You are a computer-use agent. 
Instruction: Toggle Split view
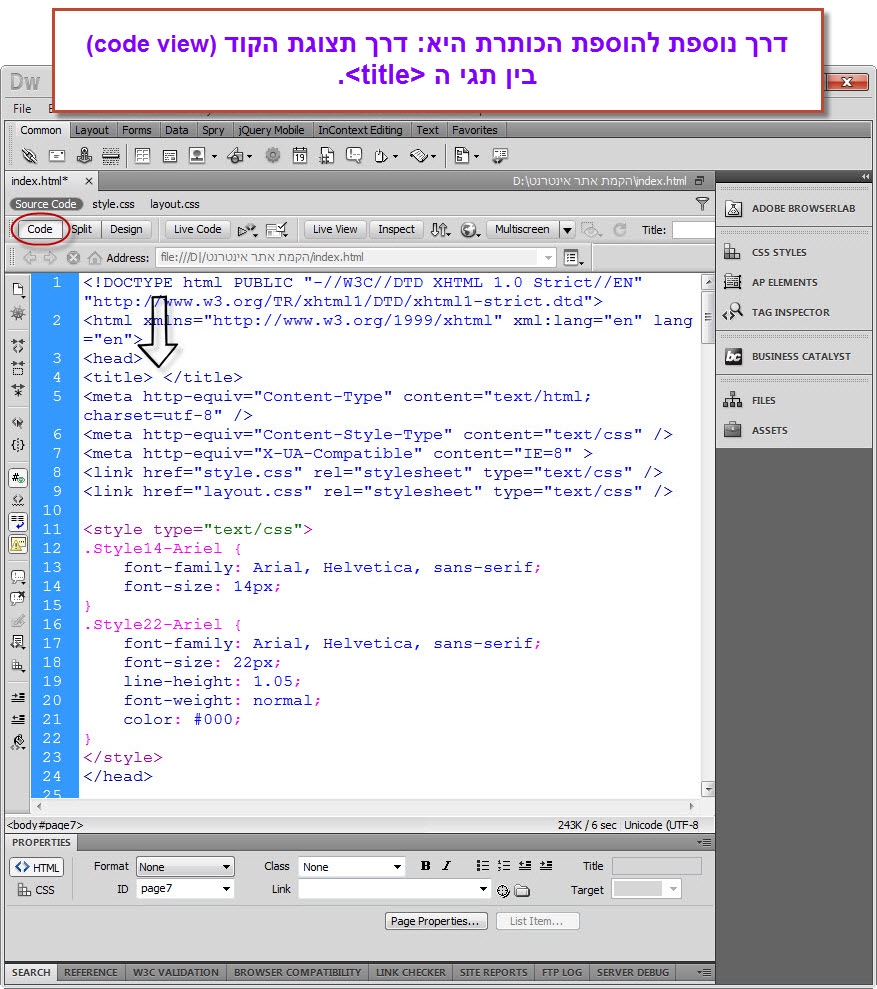pos(82,229)
